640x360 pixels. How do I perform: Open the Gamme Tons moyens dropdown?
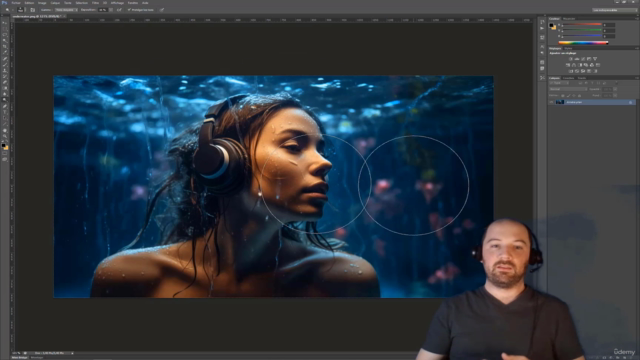(x=67, y=10)
